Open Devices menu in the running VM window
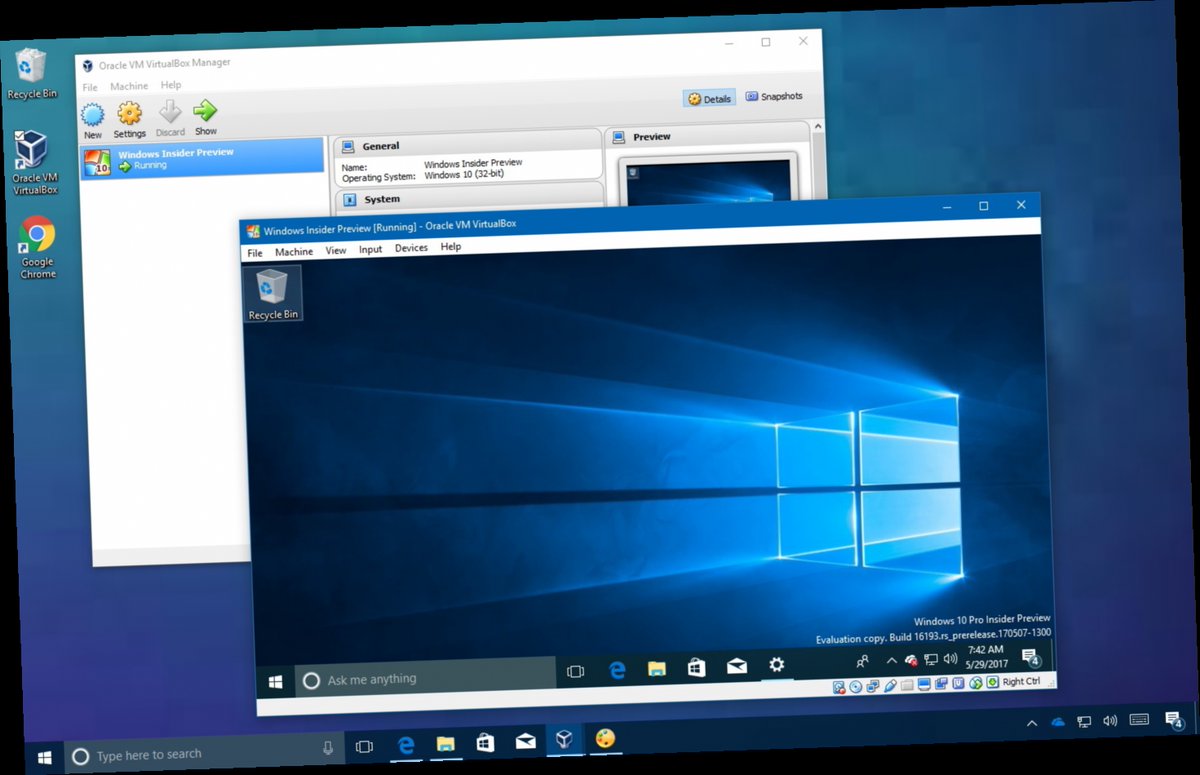The image size is (1200, 775). (411, 248)
